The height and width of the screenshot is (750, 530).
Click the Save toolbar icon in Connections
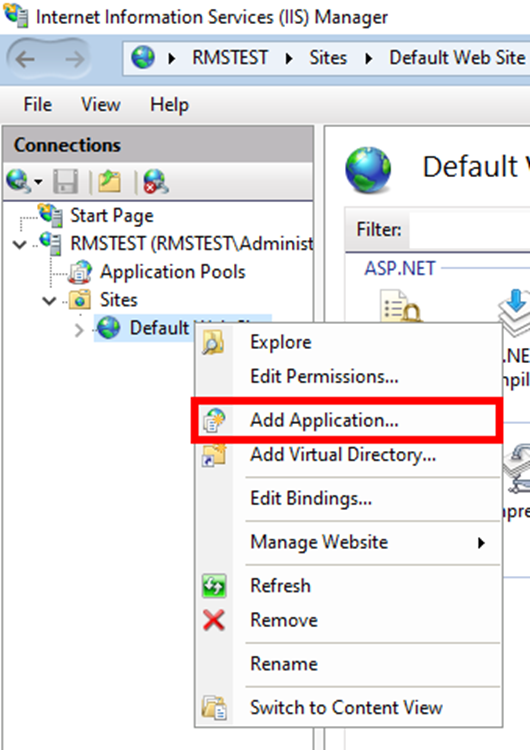pyautogui.click(x=66, y=181)
